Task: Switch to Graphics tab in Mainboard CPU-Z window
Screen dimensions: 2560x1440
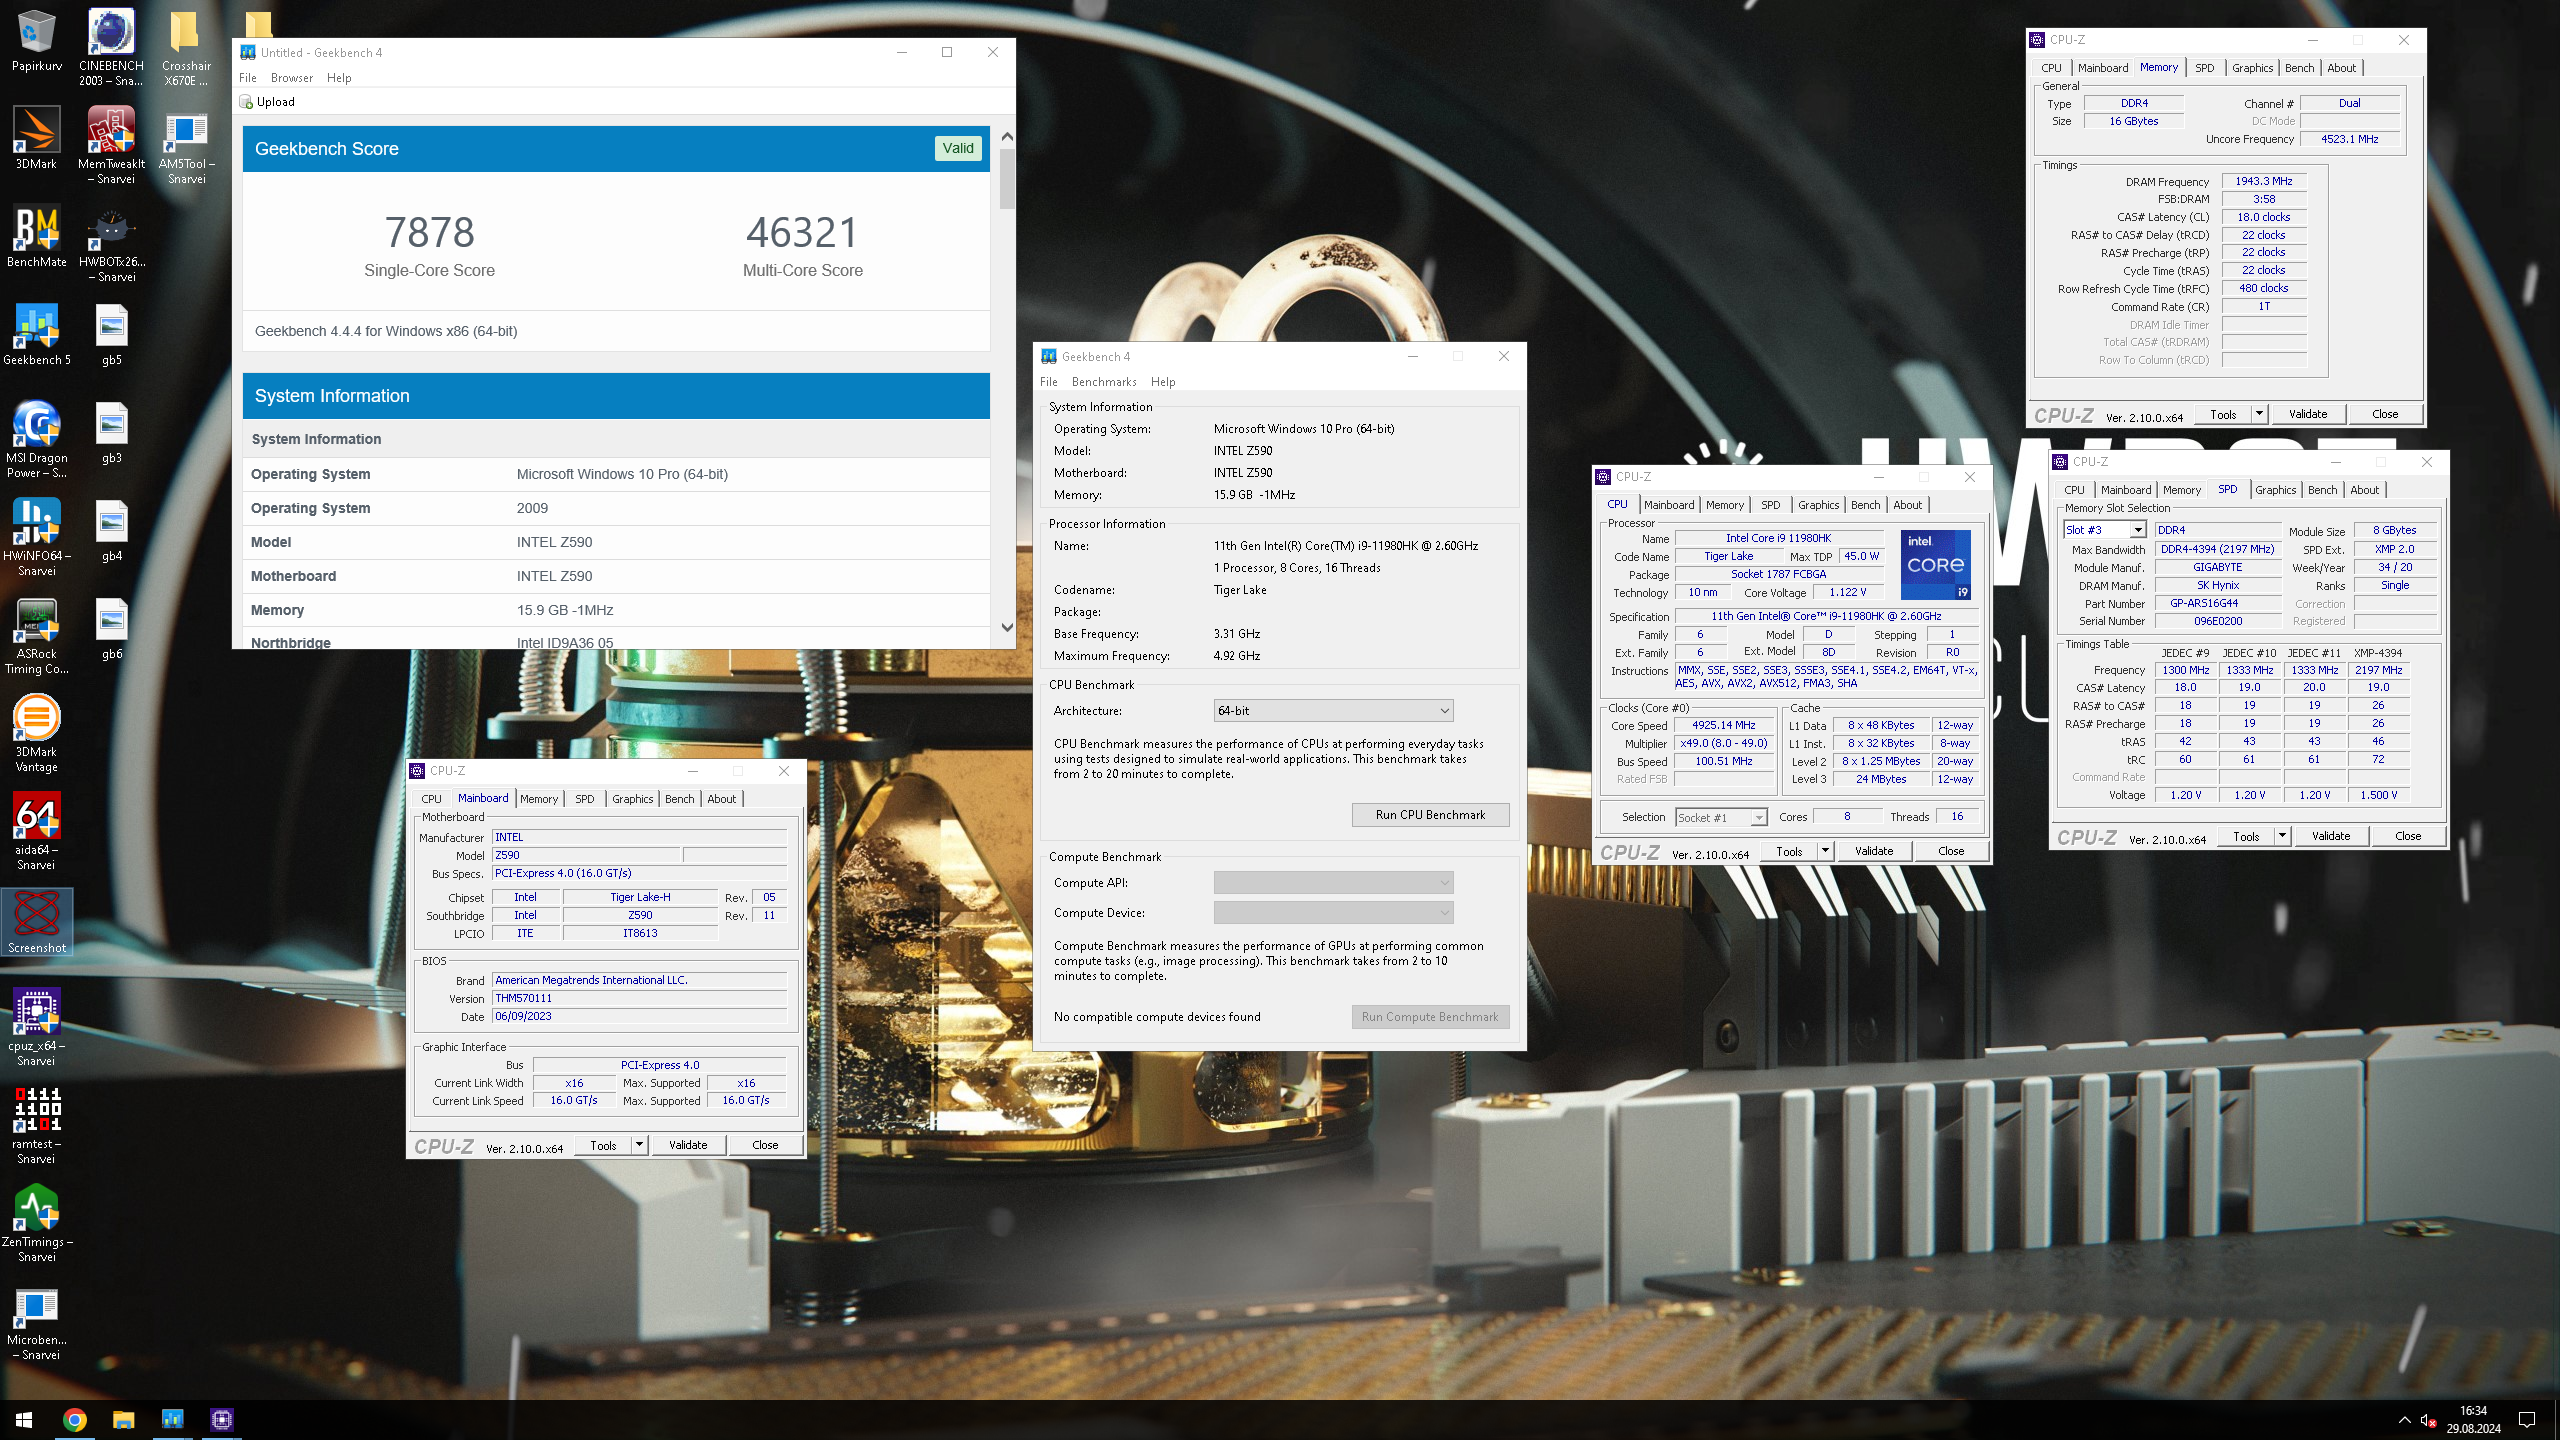Action: pyautogui.click(x=632, y=799)
